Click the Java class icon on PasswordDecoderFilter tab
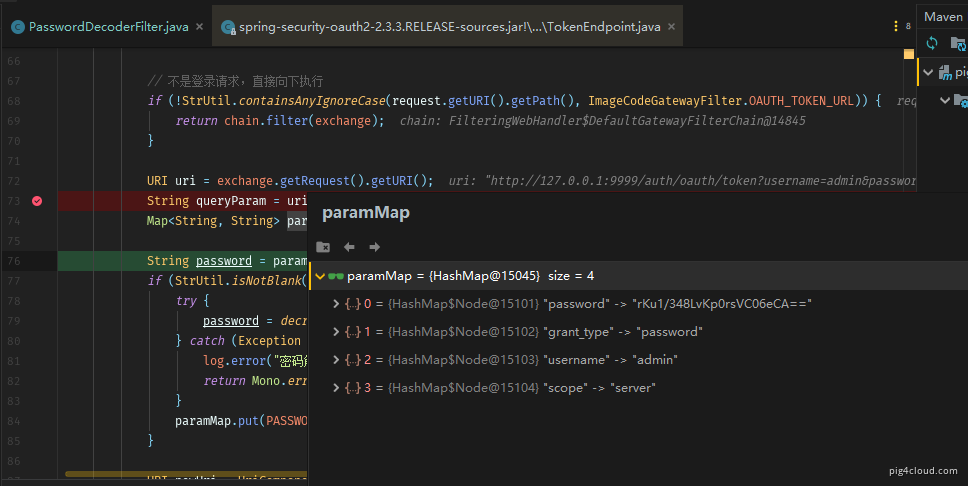 [x=18, y=27]
